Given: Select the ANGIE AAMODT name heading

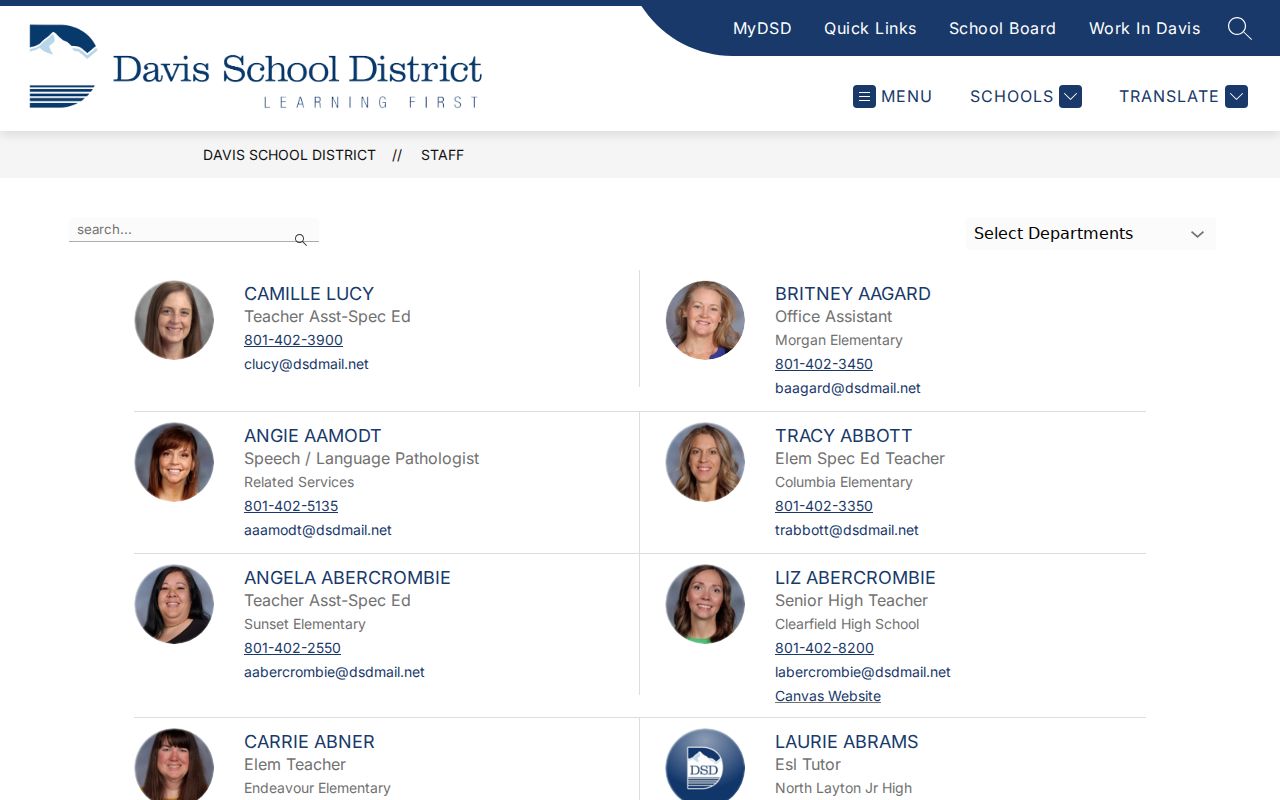Looking at the screenshot, I should pos(313,436).
